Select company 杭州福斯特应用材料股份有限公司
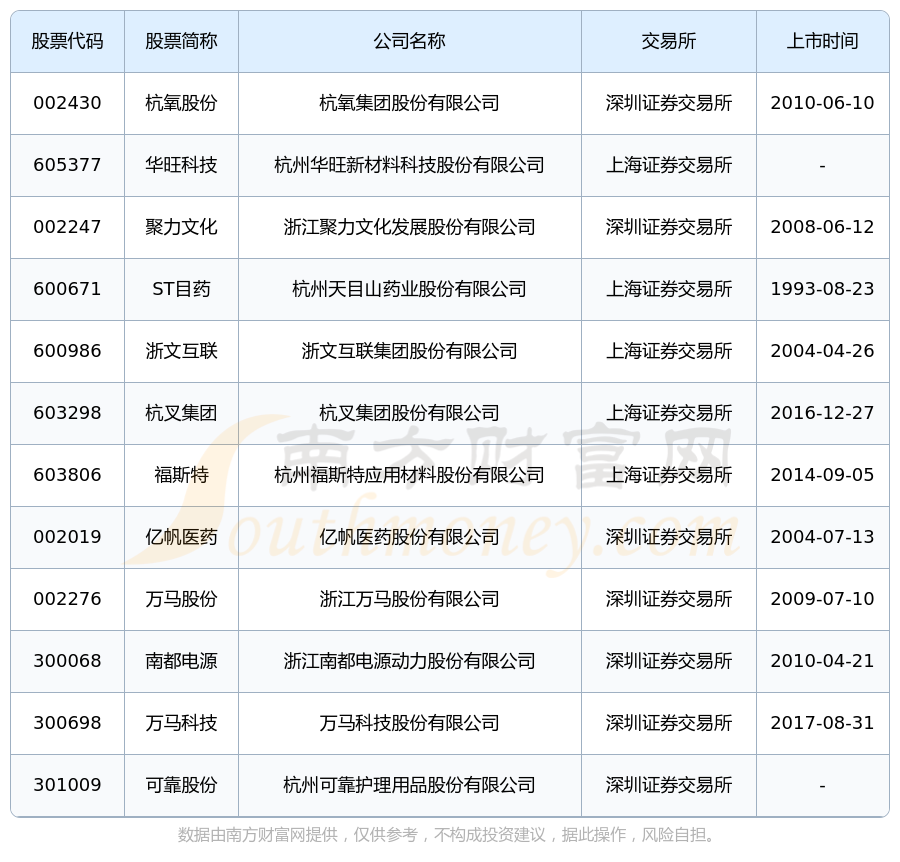This screenshot has height=862, width=900. pos(410,475)
